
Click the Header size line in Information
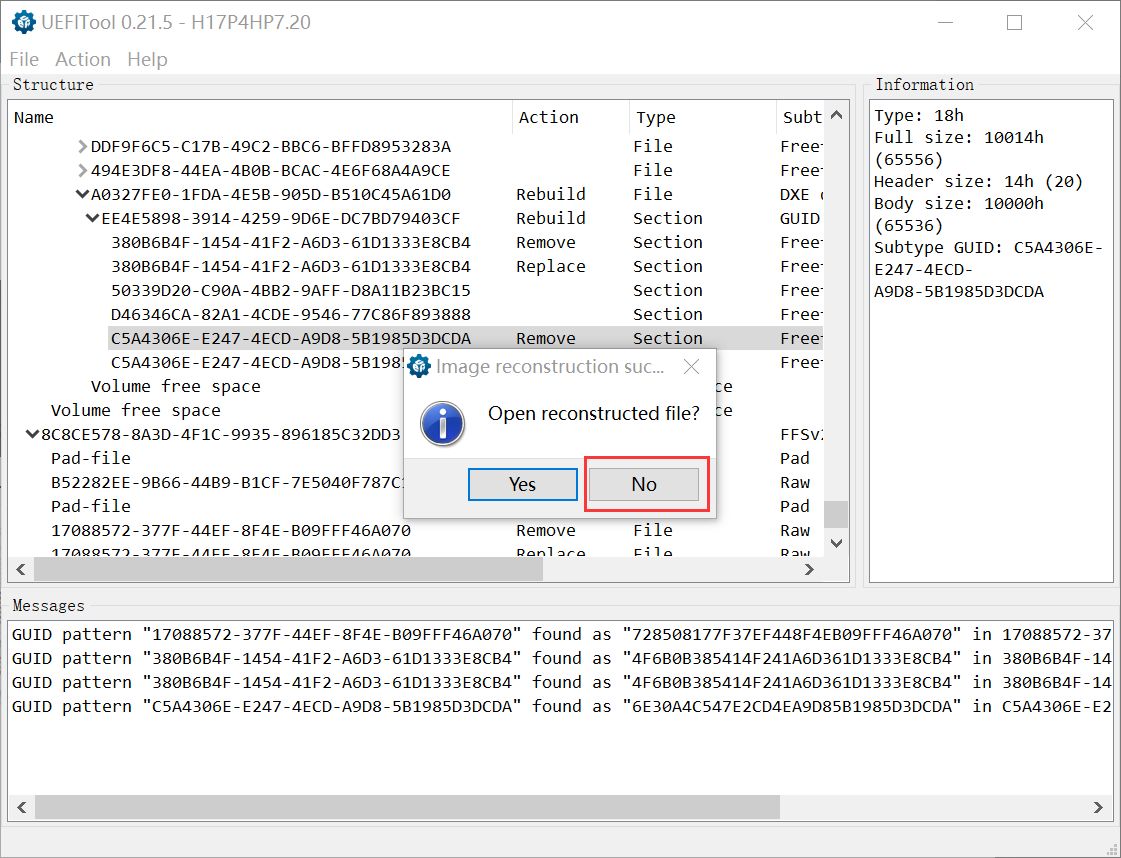[x=979, y=182]
